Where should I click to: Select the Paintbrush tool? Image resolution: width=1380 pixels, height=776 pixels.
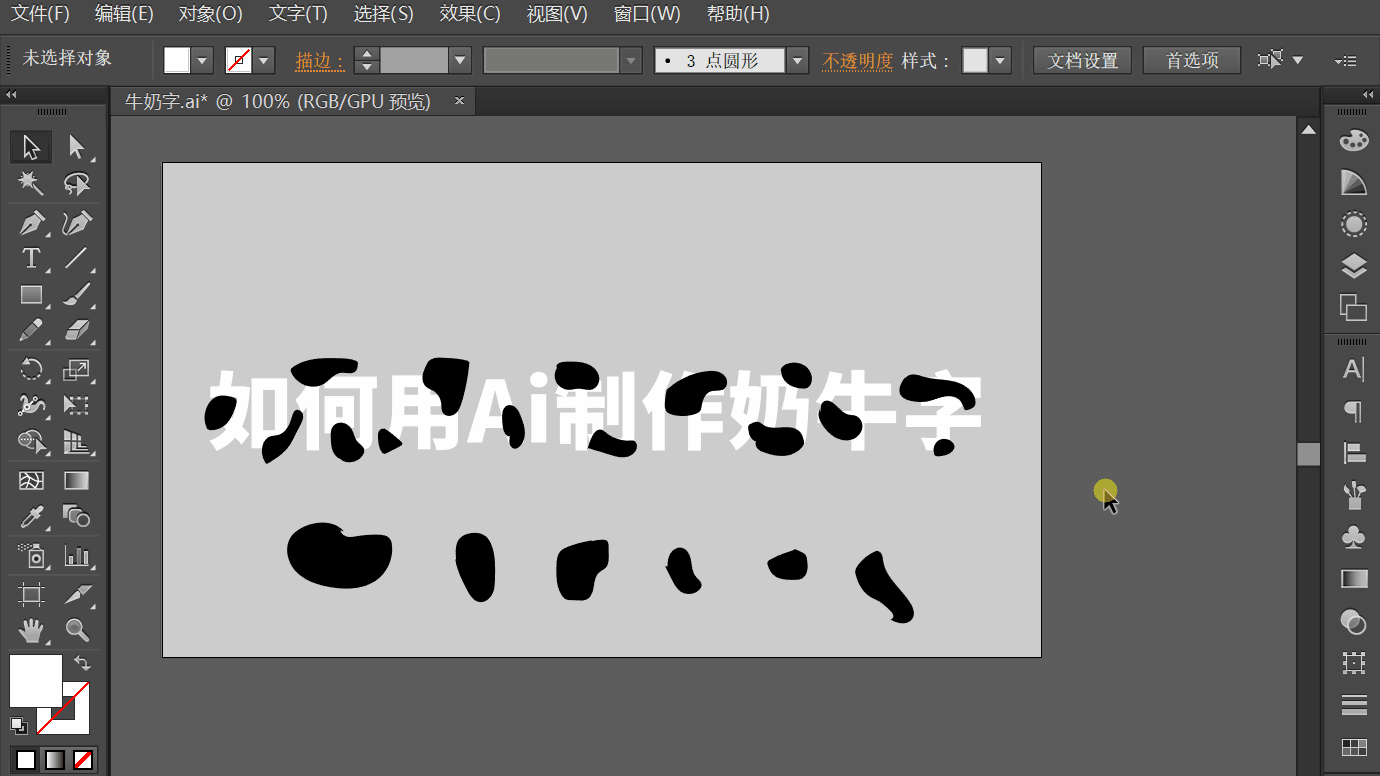click(x=76, y=295)
